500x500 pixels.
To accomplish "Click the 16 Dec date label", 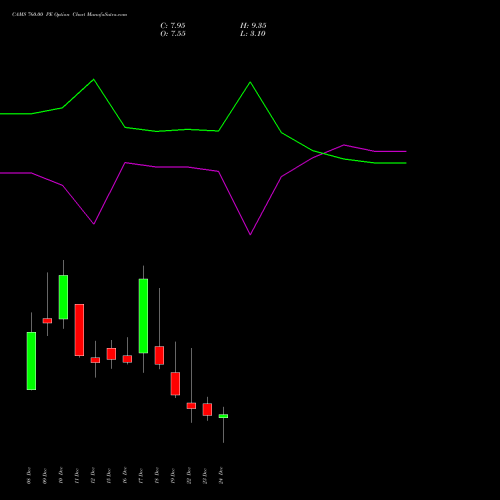I will [x=125, y=475].
